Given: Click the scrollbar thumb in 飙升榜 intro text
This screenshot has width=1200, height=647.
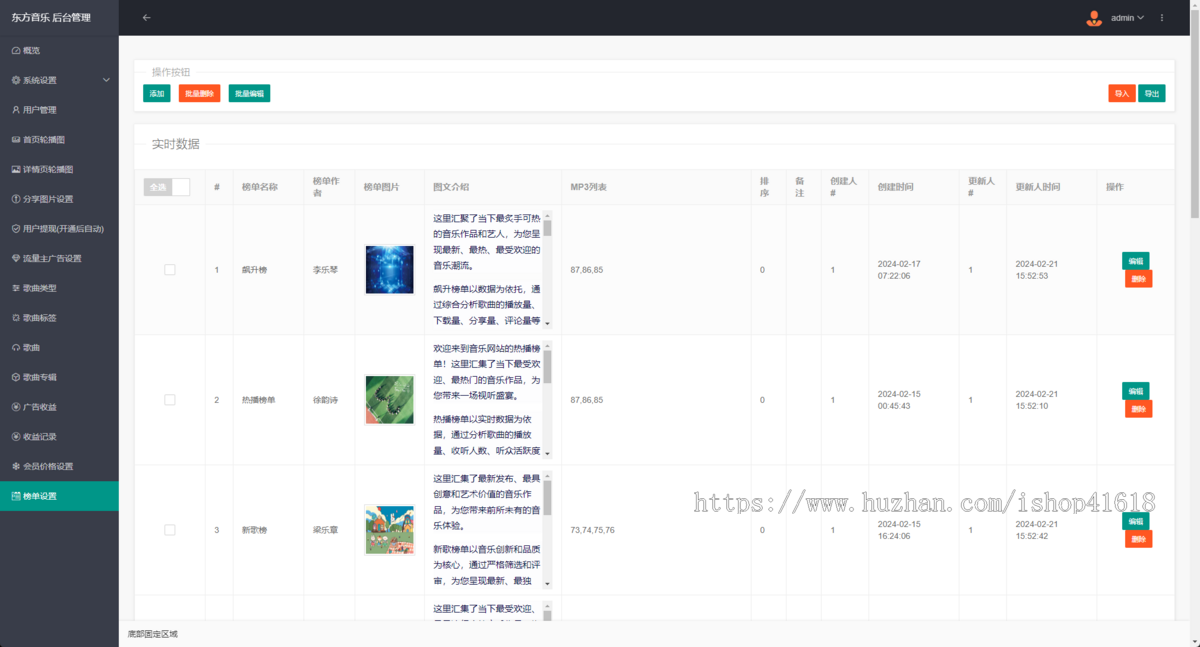Looking at the screenshot, I should [547, 228].
